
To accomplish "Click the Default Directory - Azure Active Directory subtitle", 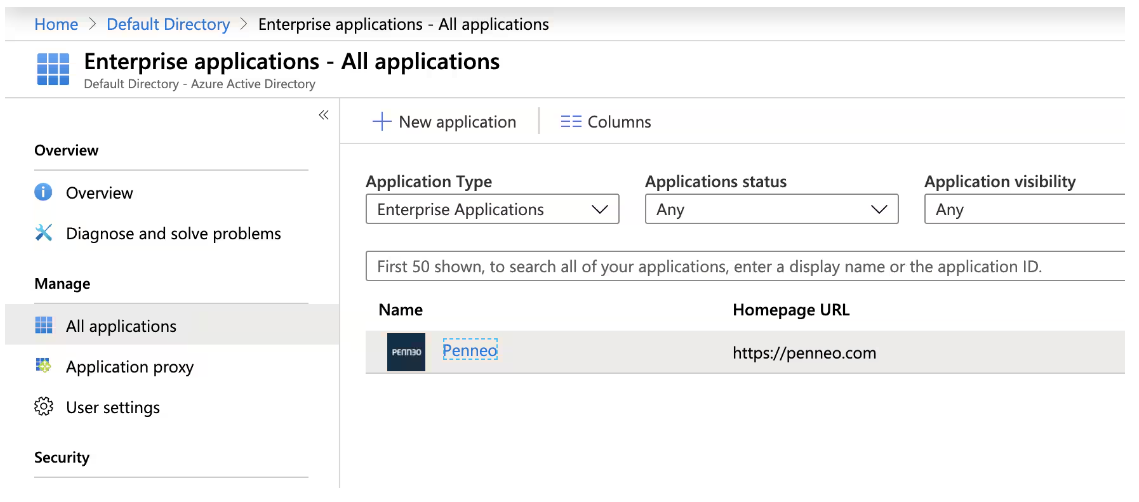I will (200, 84).
